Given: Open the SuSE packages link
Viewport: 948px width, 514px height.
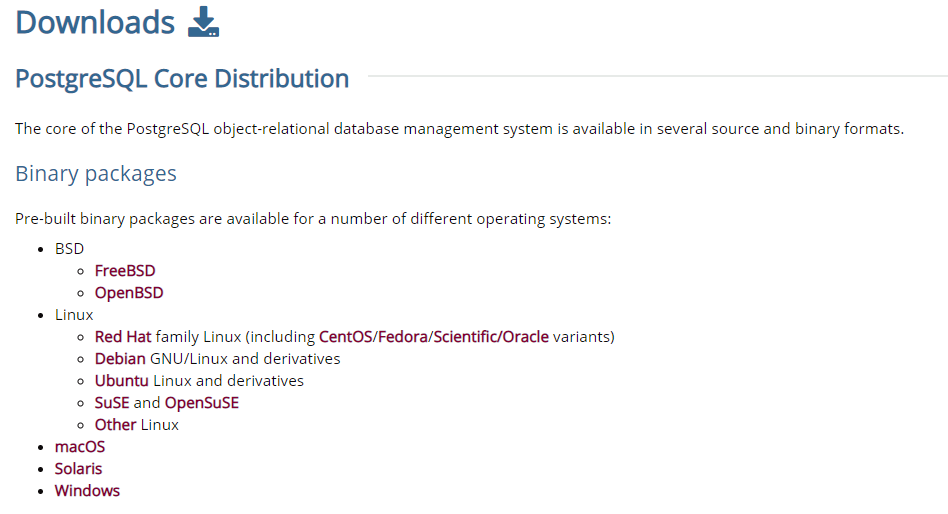Looking at the screenshot, I should click(x=112, y=403).
